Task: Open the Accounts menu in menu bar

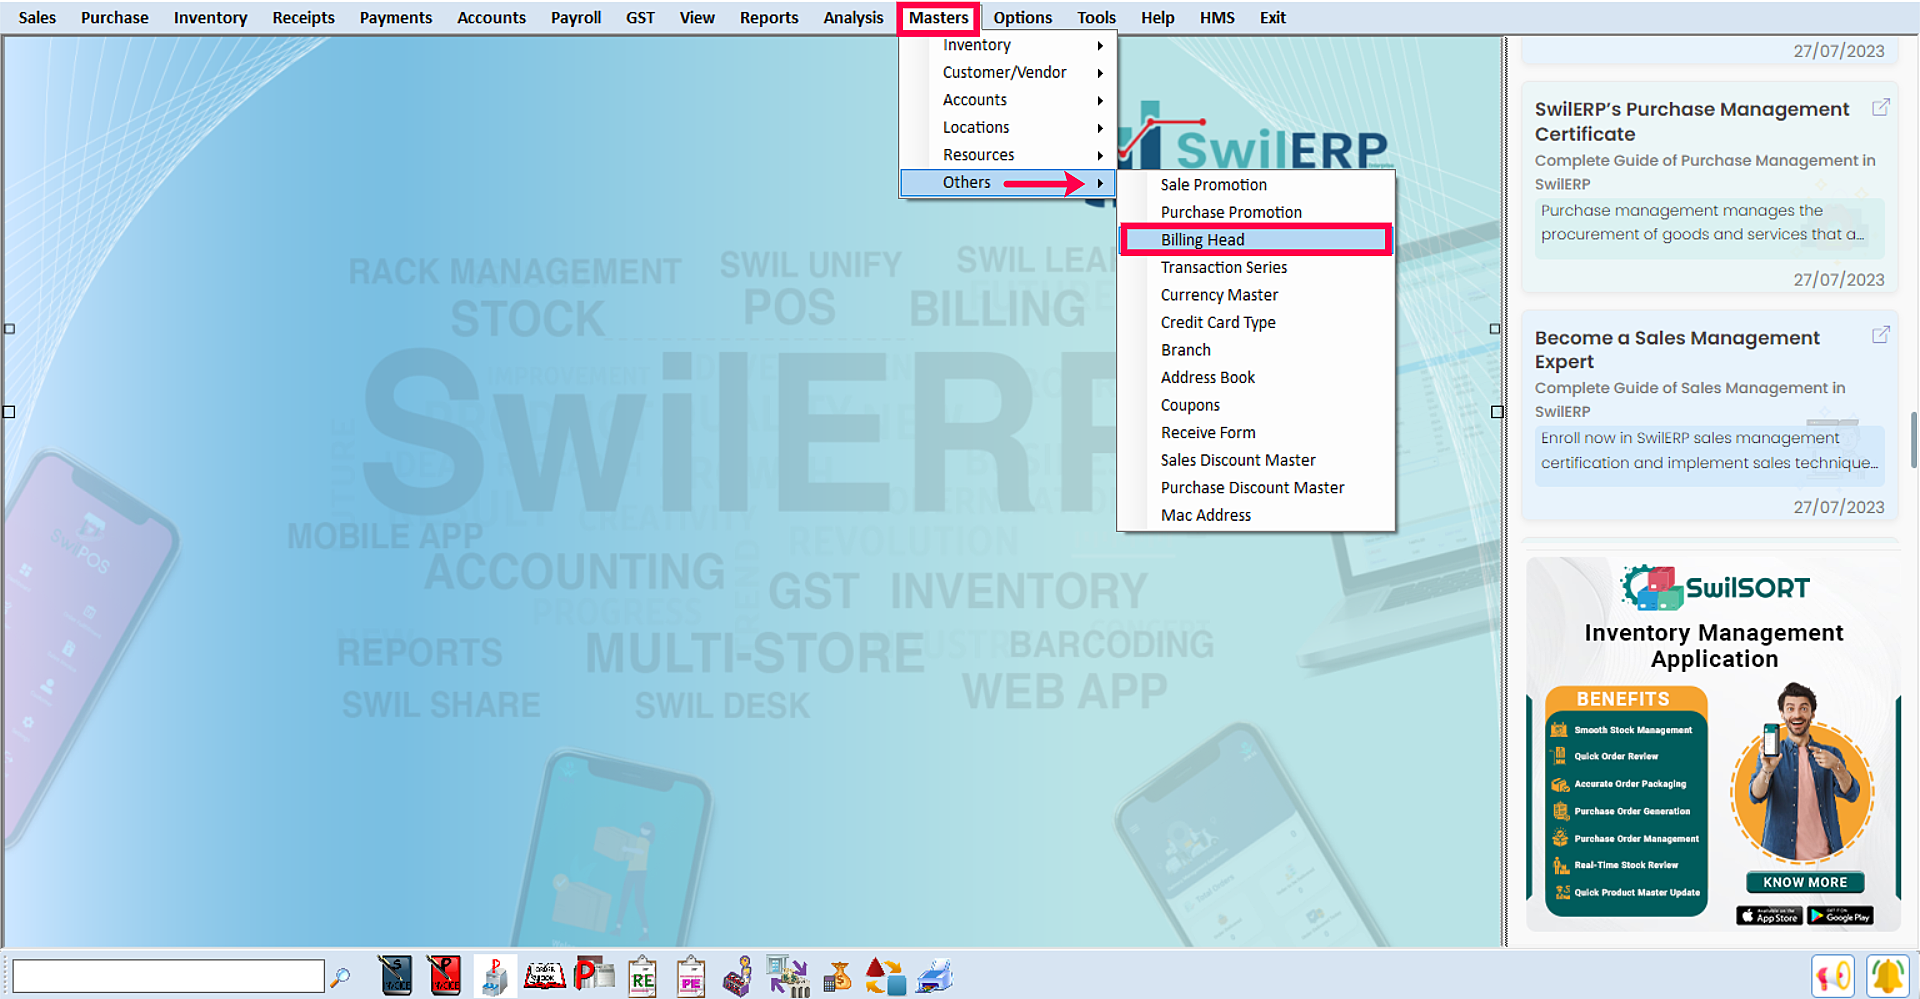Action: pyautogui.click(x=491, y=18)
